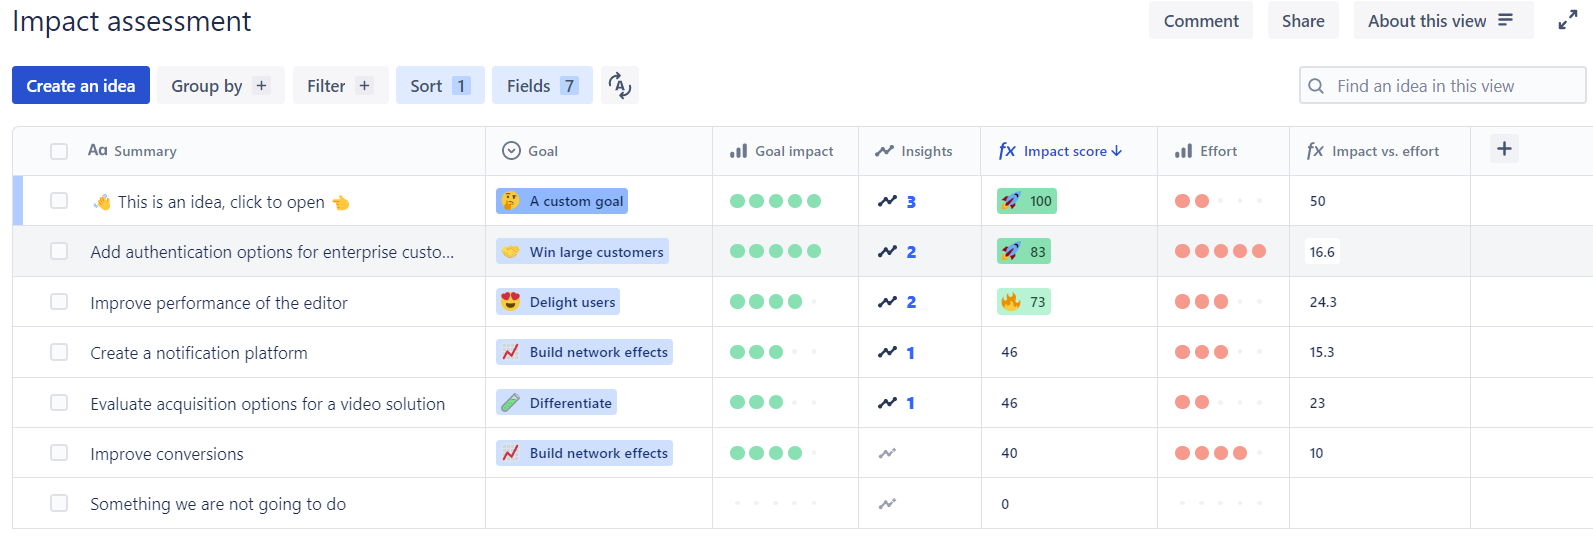Change 'Delight users' goal tag
Screen dimensions: 1593x540
click(558, 301)
